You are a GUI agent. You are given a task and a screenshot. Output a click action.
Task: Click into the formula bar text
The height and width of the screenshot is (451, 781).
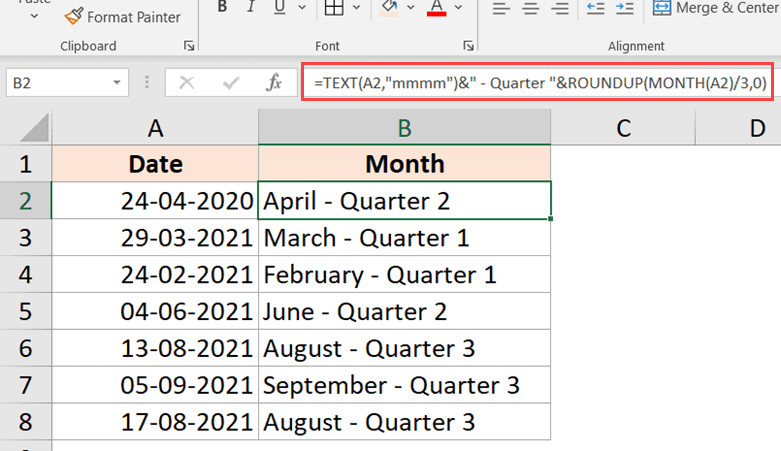540,83
